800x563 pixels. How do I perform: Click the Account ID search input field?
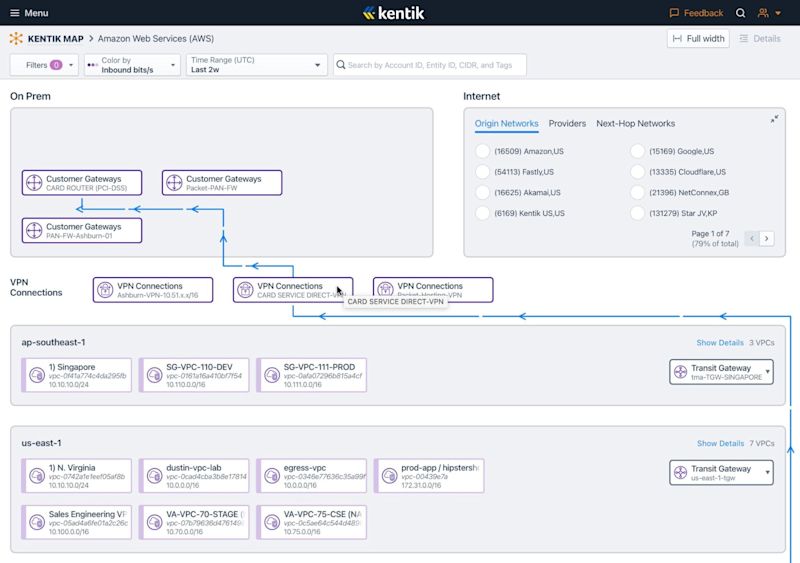430,65
